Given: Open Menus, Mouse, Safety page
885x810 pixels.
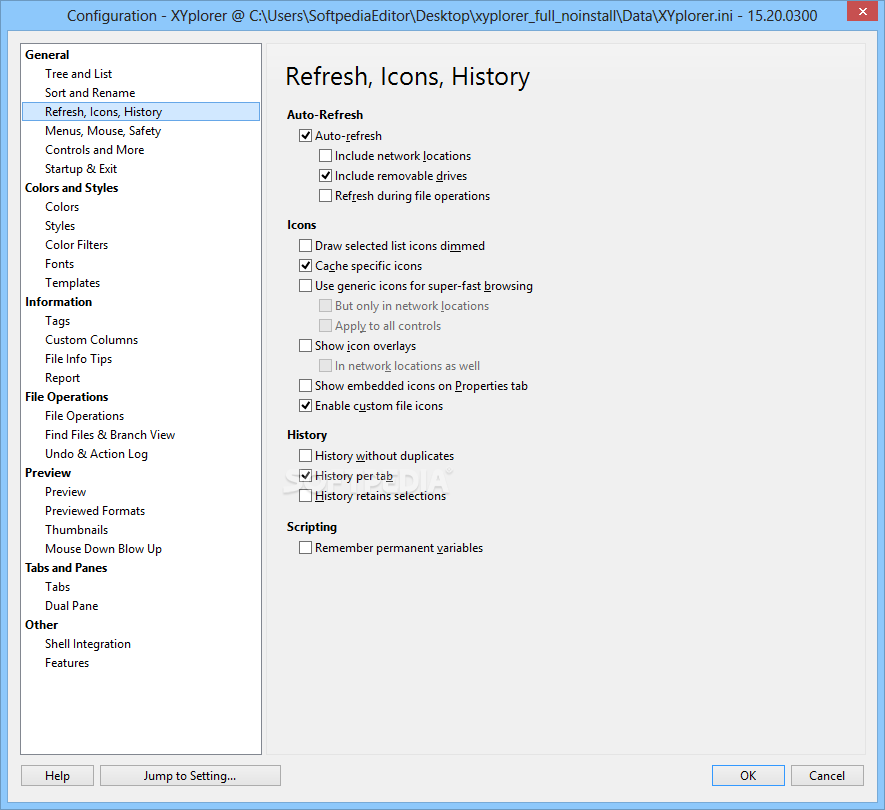Looking at the screenshot, I should (103, 131).
